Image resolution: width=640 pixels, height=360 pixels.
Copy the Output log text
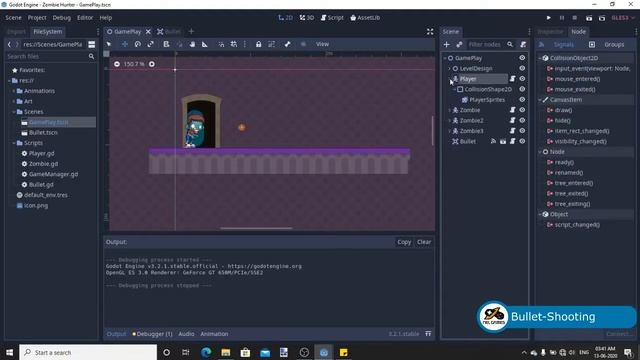point(404,242)
